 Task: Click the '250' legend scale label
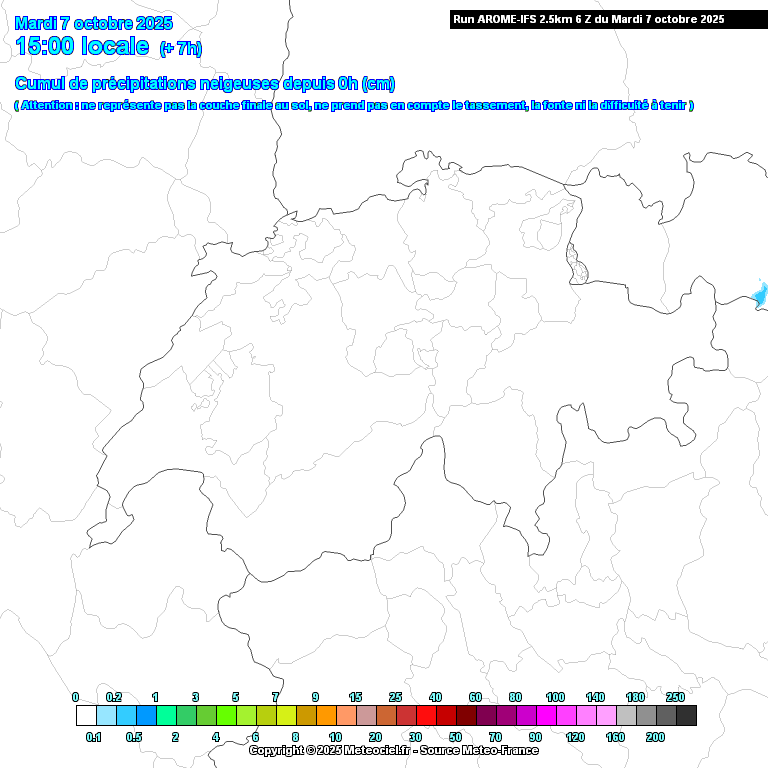pos(675,697)
